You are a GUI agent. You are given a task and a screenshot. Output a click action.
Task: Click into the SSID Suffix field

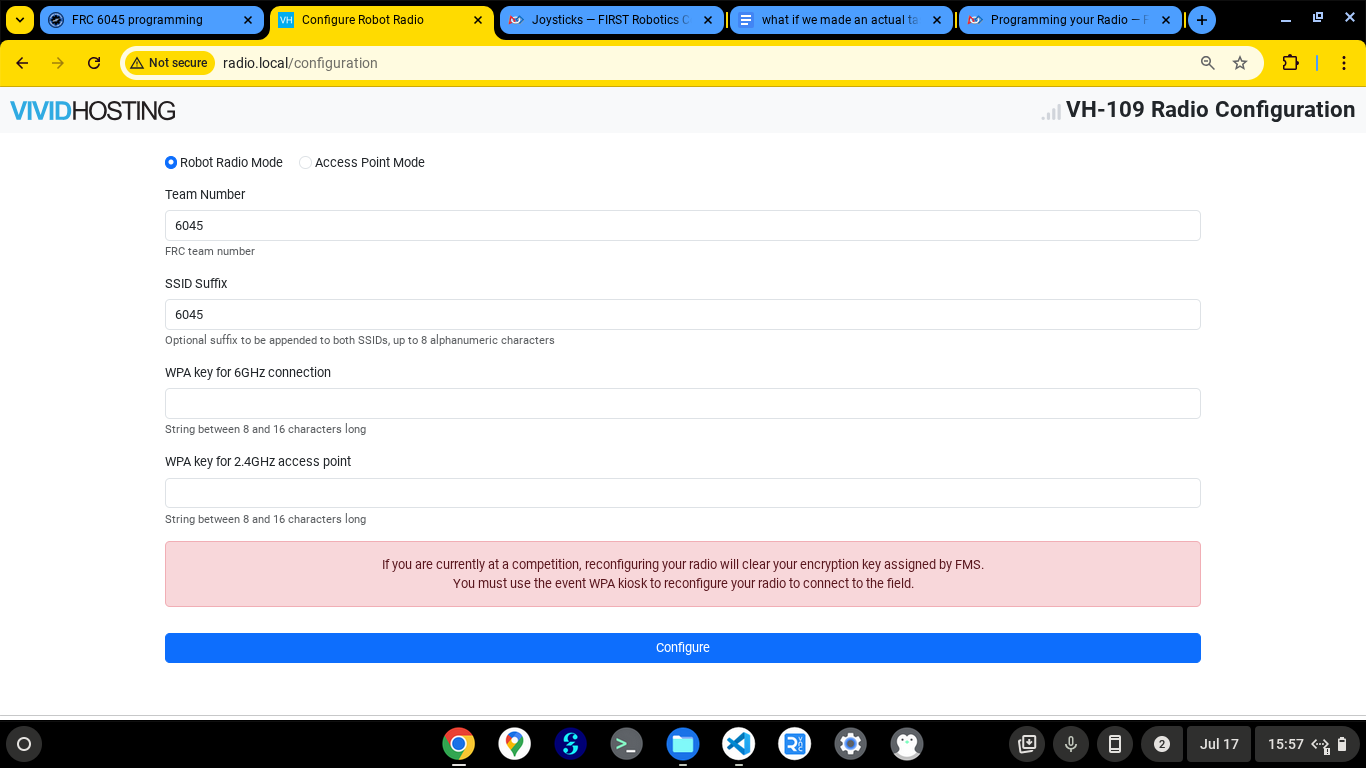683,315
